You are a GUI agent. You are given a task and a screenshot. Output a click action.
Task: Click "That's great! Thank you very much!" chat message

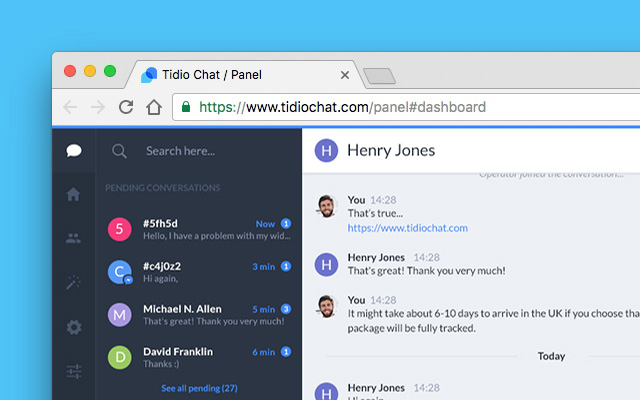(x=427, y=271)
